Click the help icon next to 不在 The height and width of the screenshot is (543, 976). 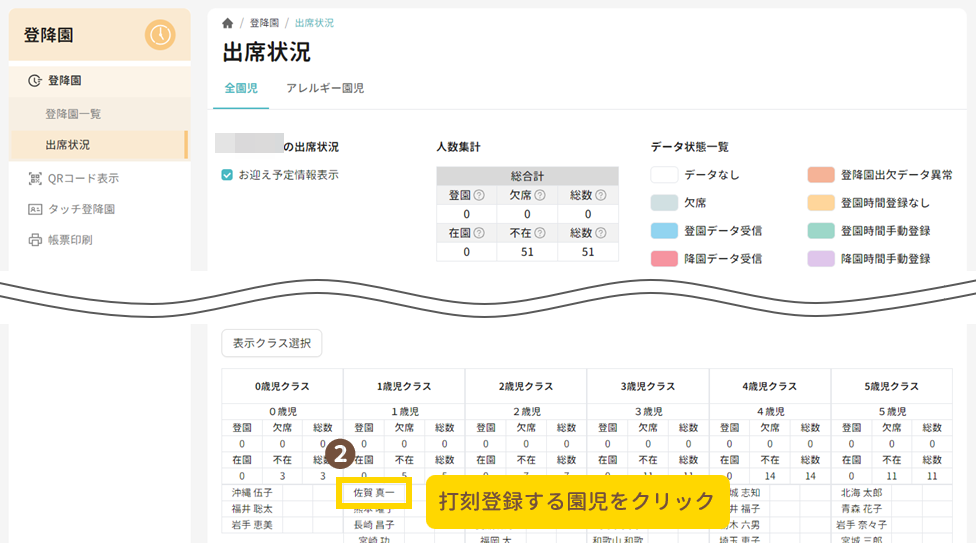[x=540, y=233]
